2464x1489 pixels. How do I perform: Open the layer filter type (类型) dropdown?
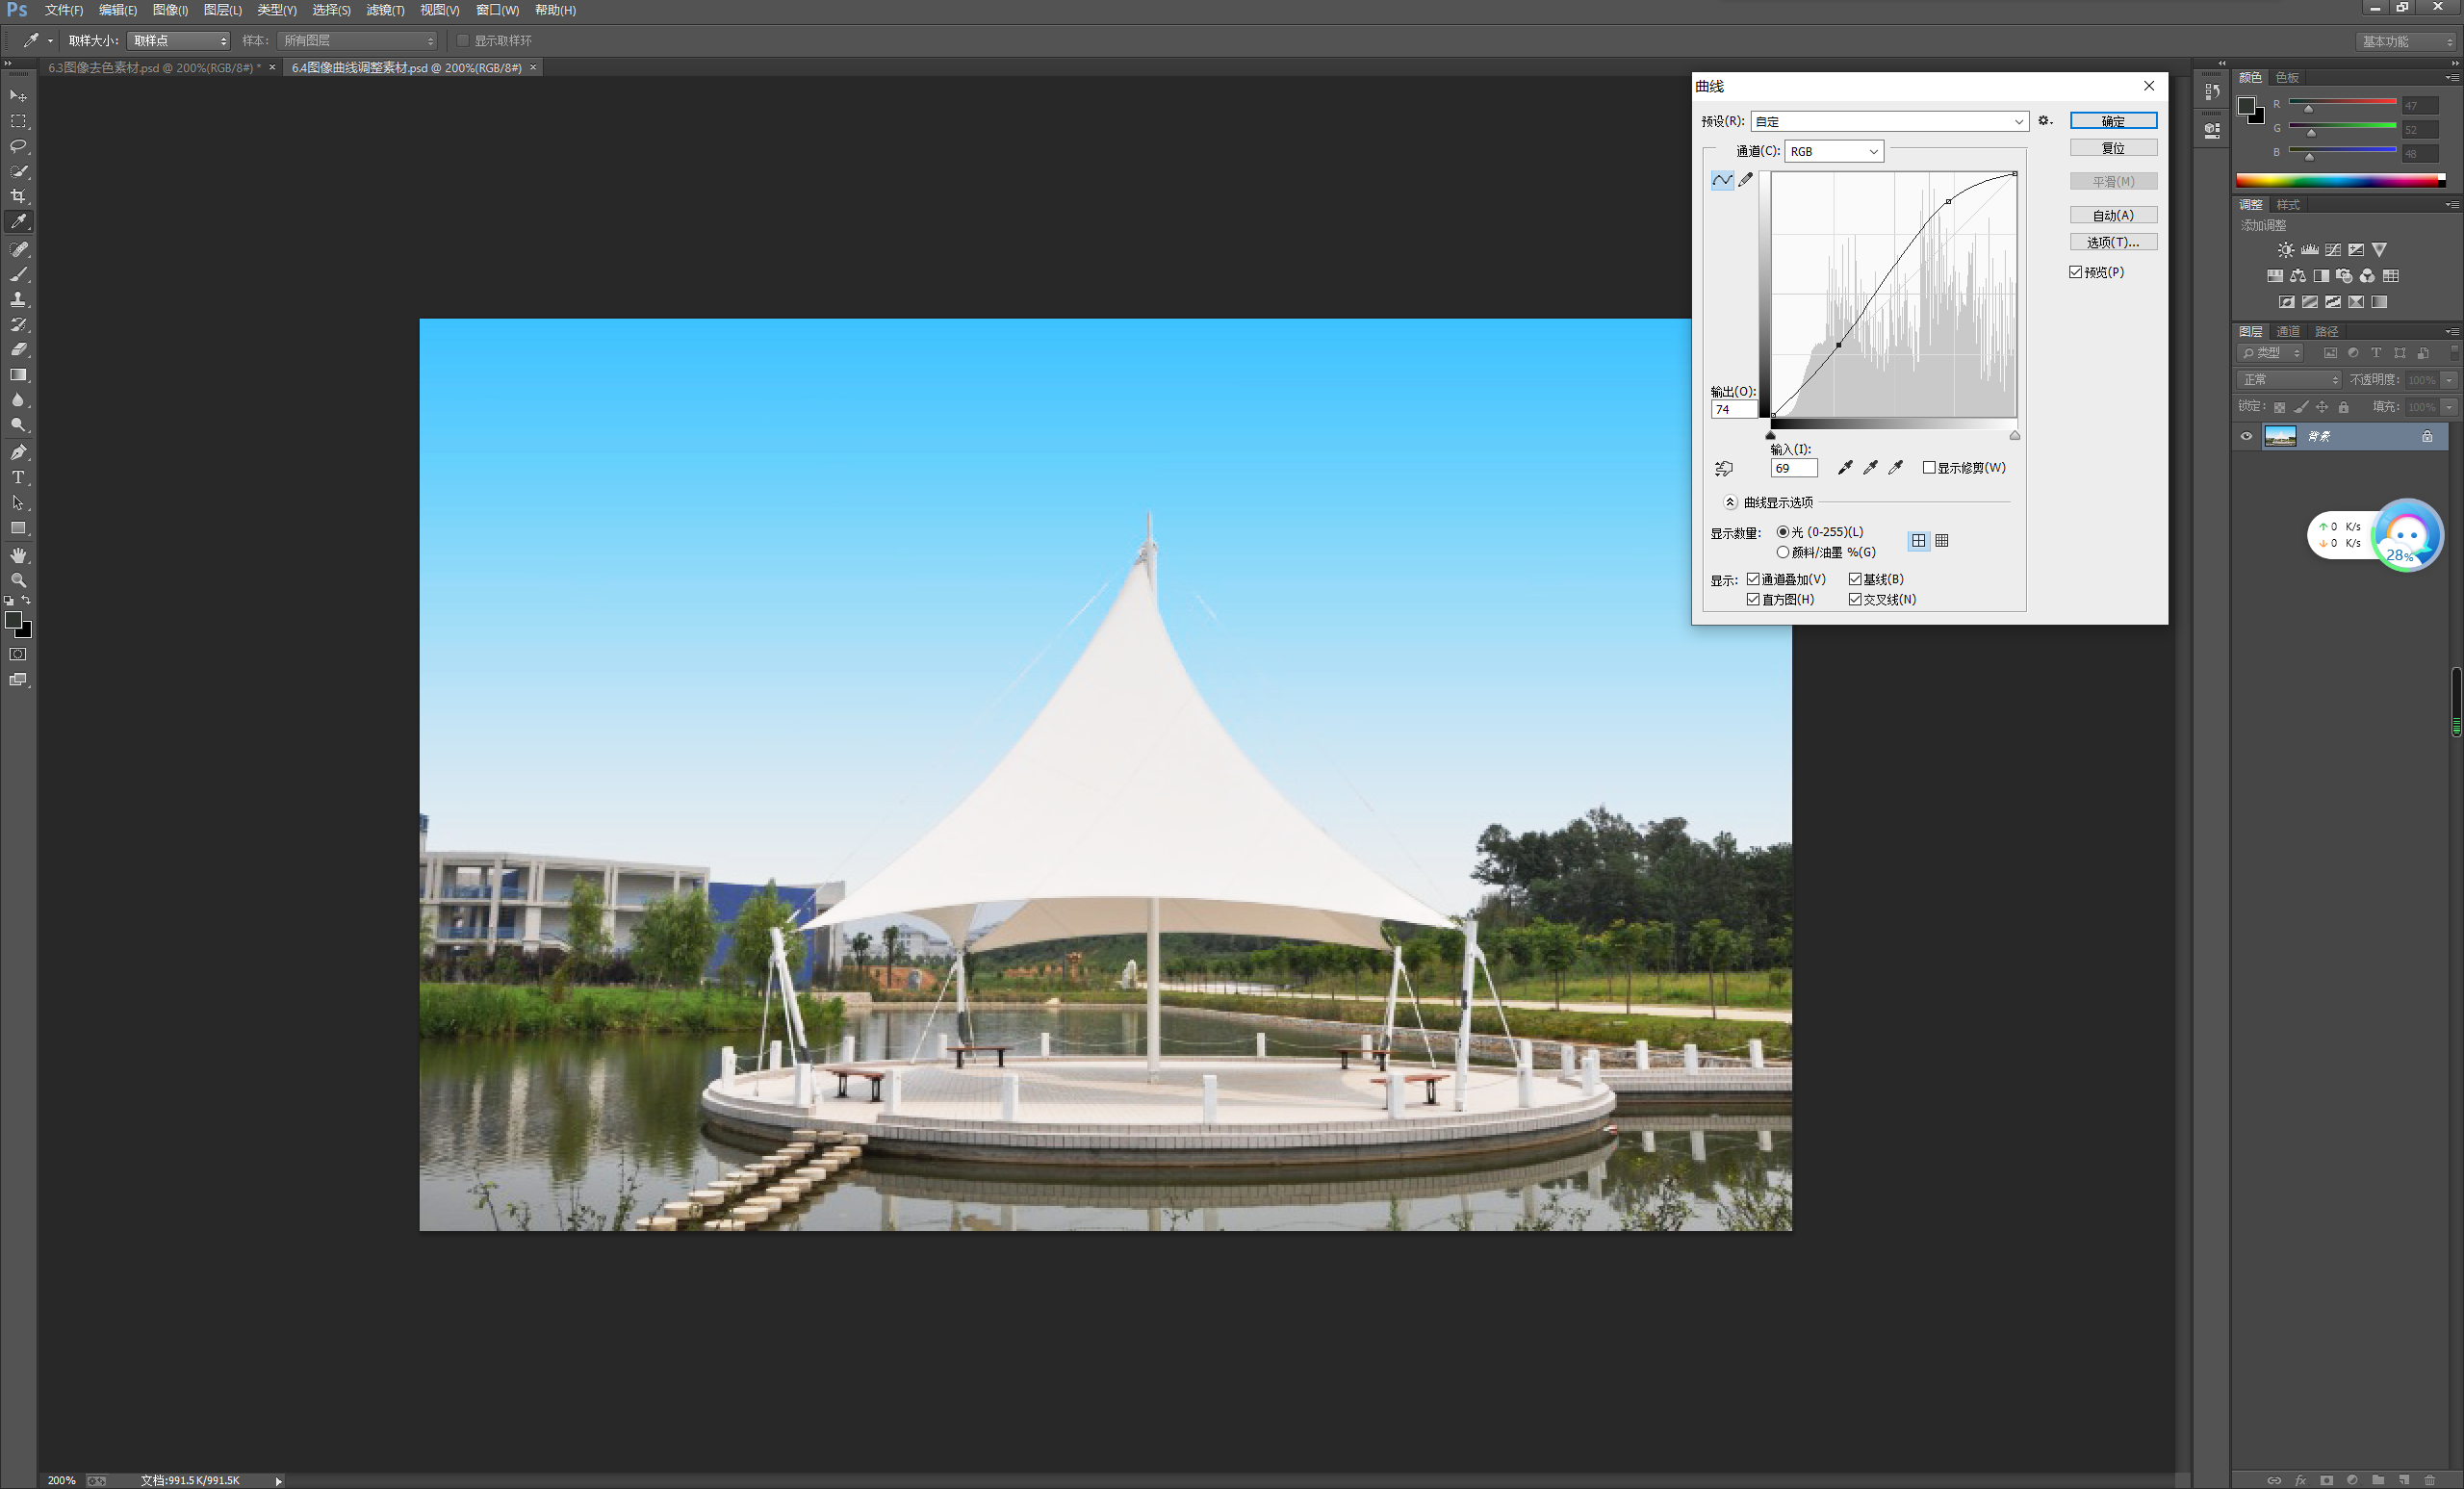[x=2270, y=353]
